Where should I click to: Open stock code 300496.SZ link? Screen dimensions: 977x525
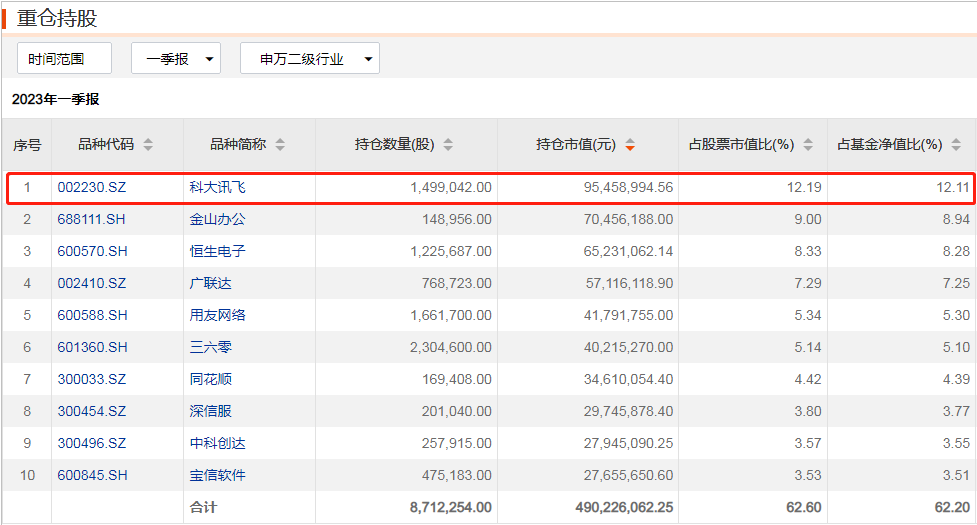(92, 443)
